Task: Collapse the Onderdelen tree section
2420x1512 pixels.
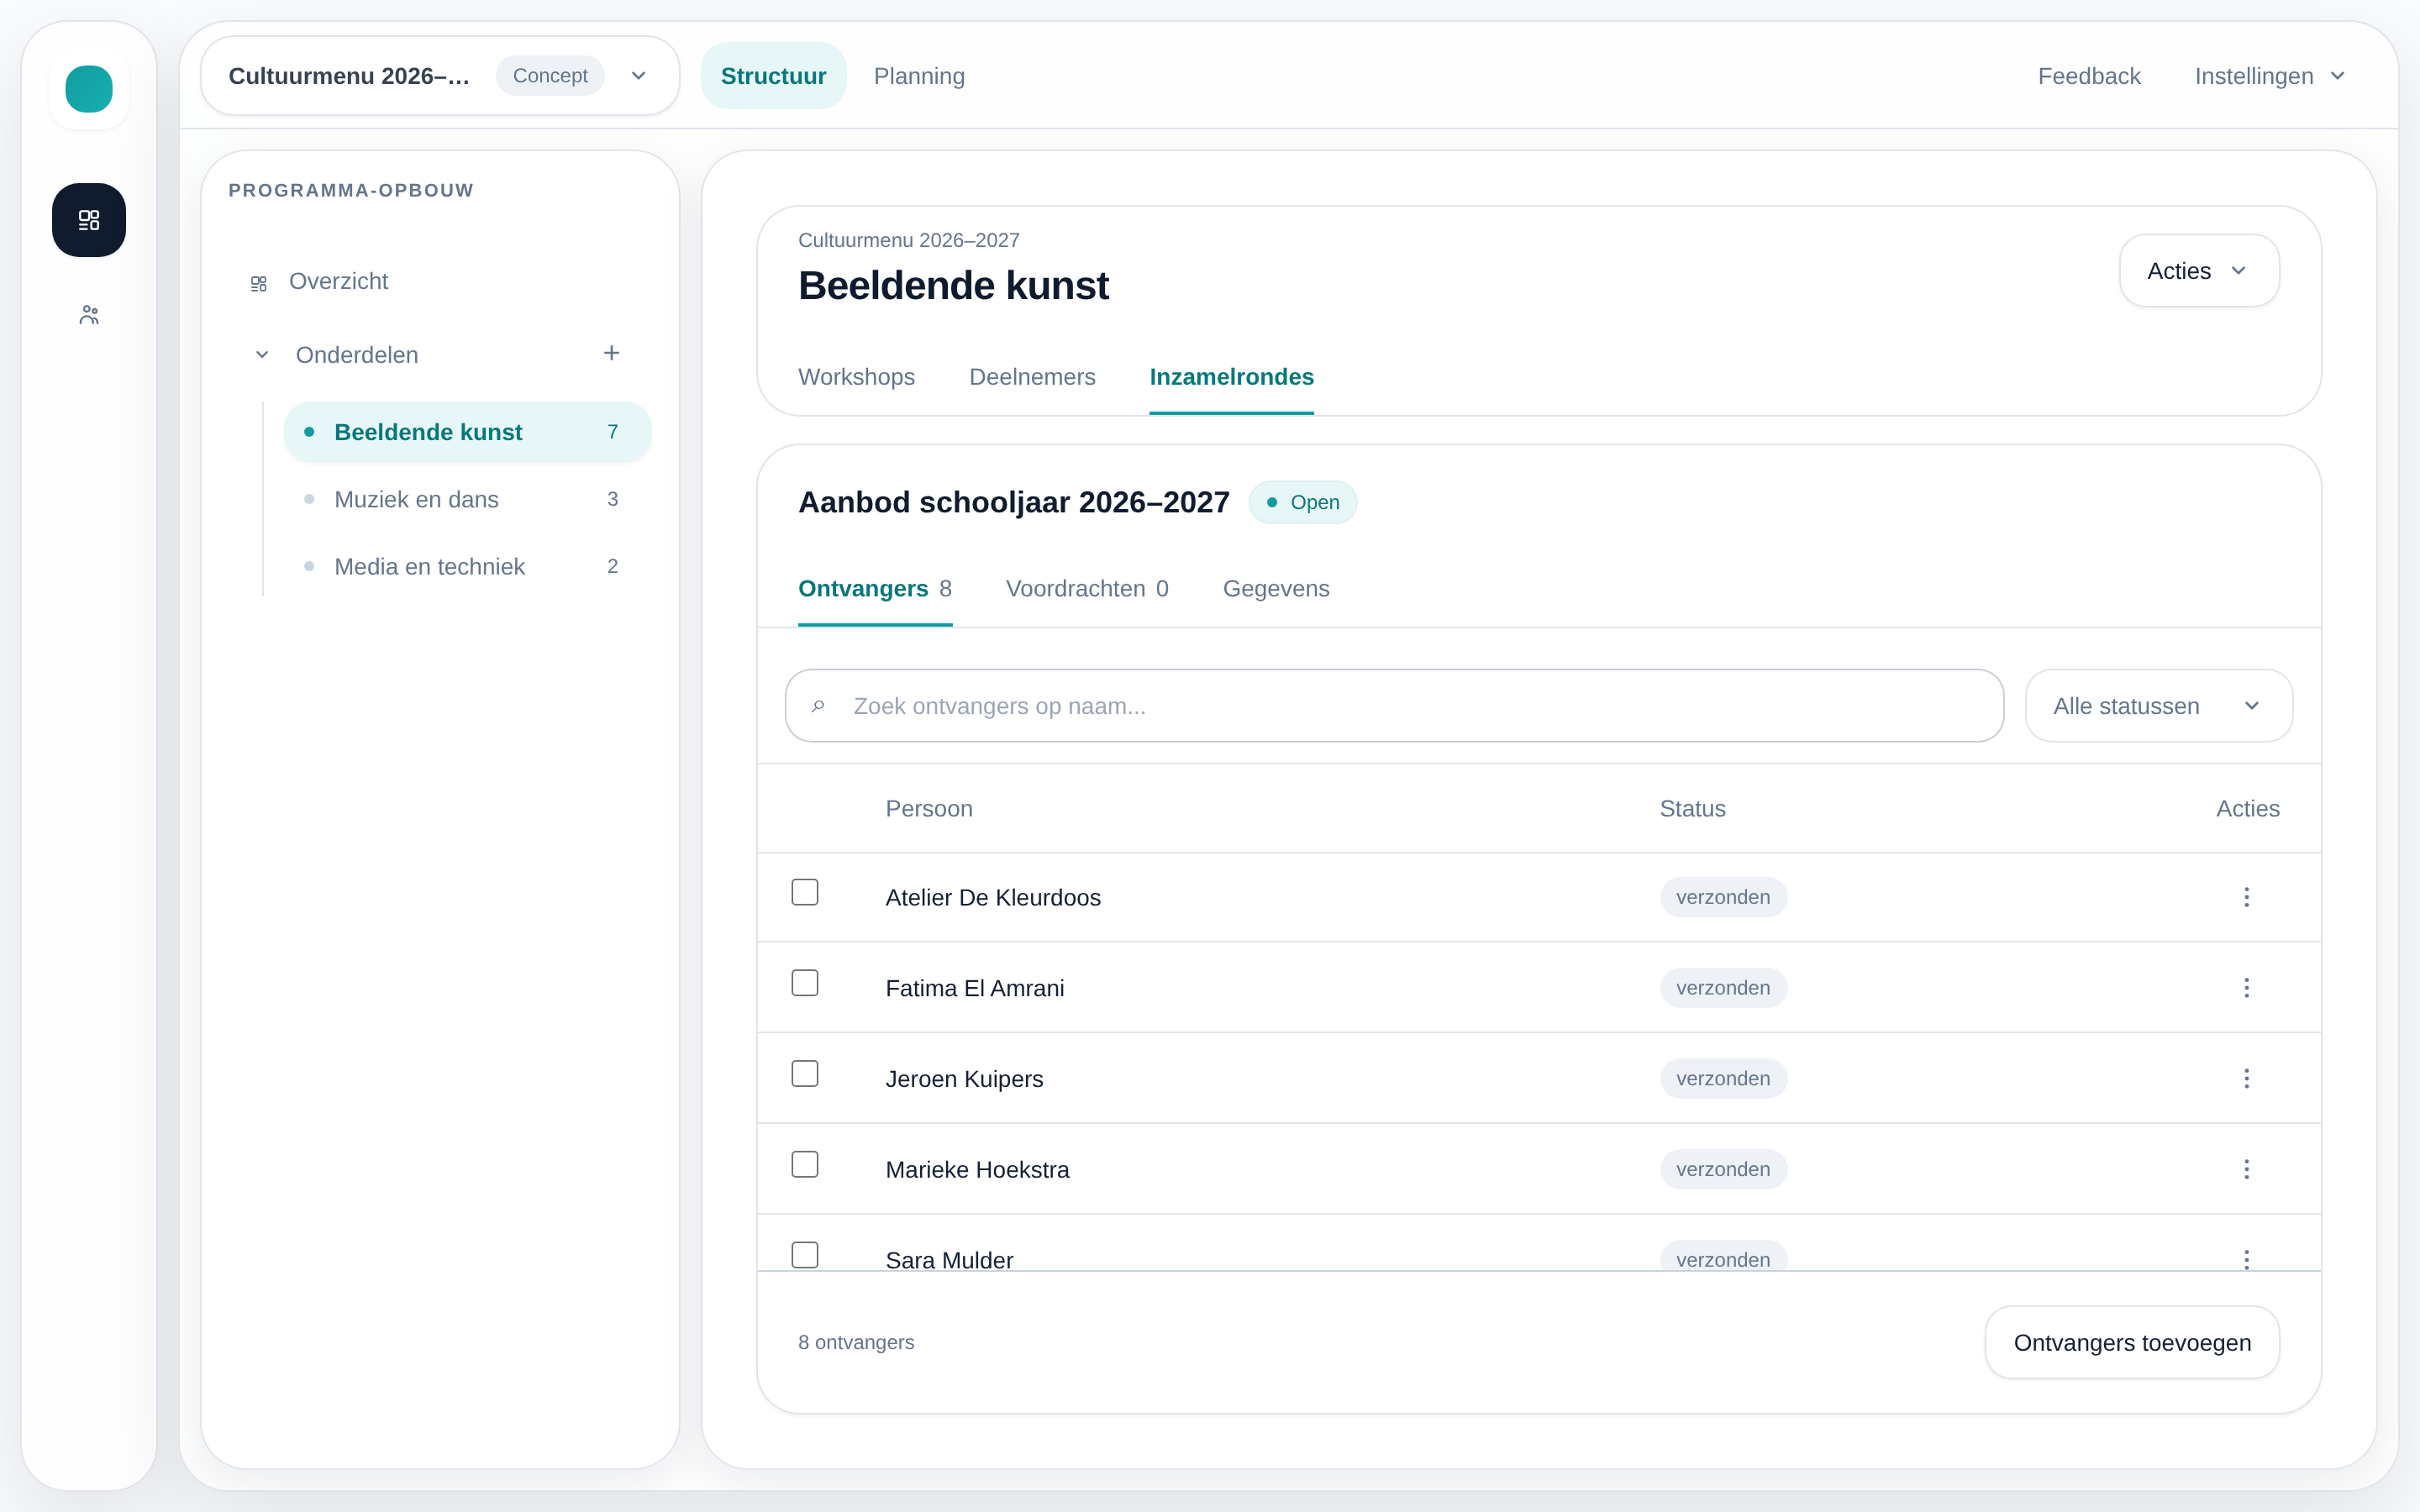Action: coord(262,355)
